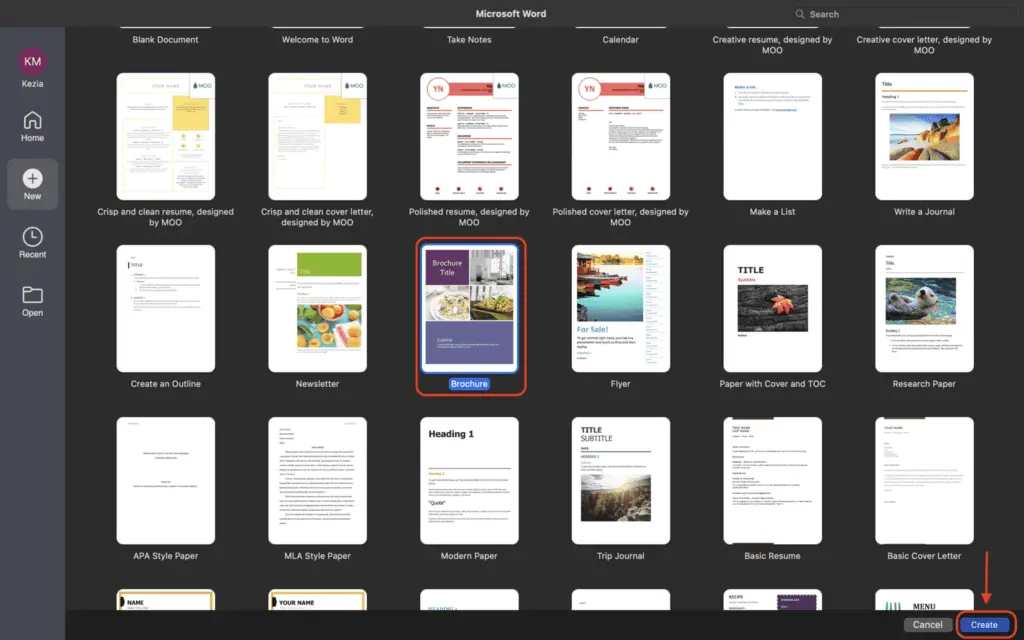Viewport: 1024px width, 640px height.
Task: Select the Newsletter template thumbnail
Action: pyautogui.click(x=317, y=308)
